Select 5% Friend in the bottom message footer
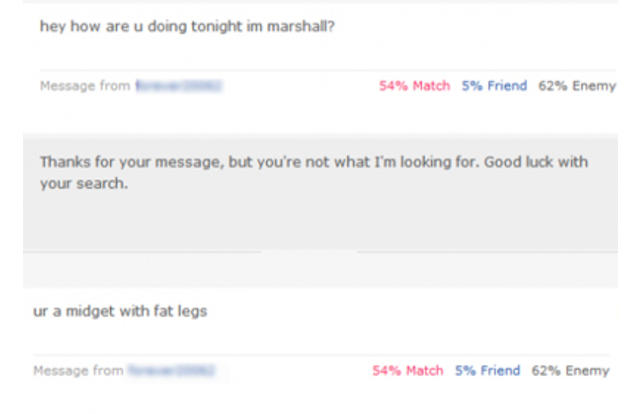The height and width of the screenshot is (414, 640). (487, 371)
